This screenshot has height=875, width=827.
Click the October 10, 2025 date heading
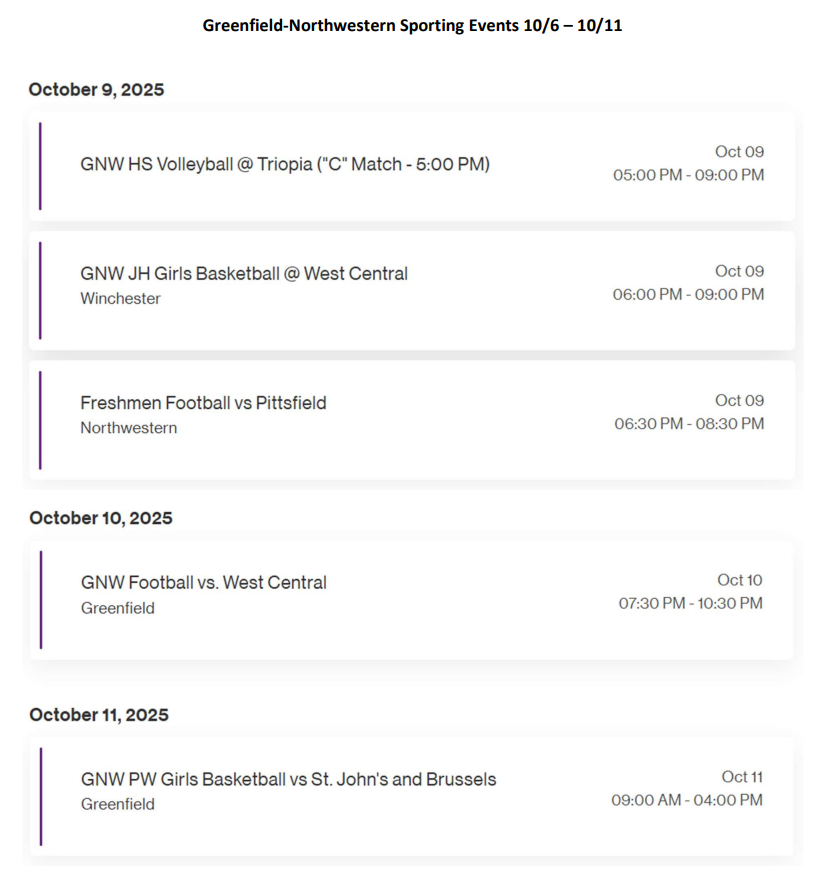click(x=101, y=518)
